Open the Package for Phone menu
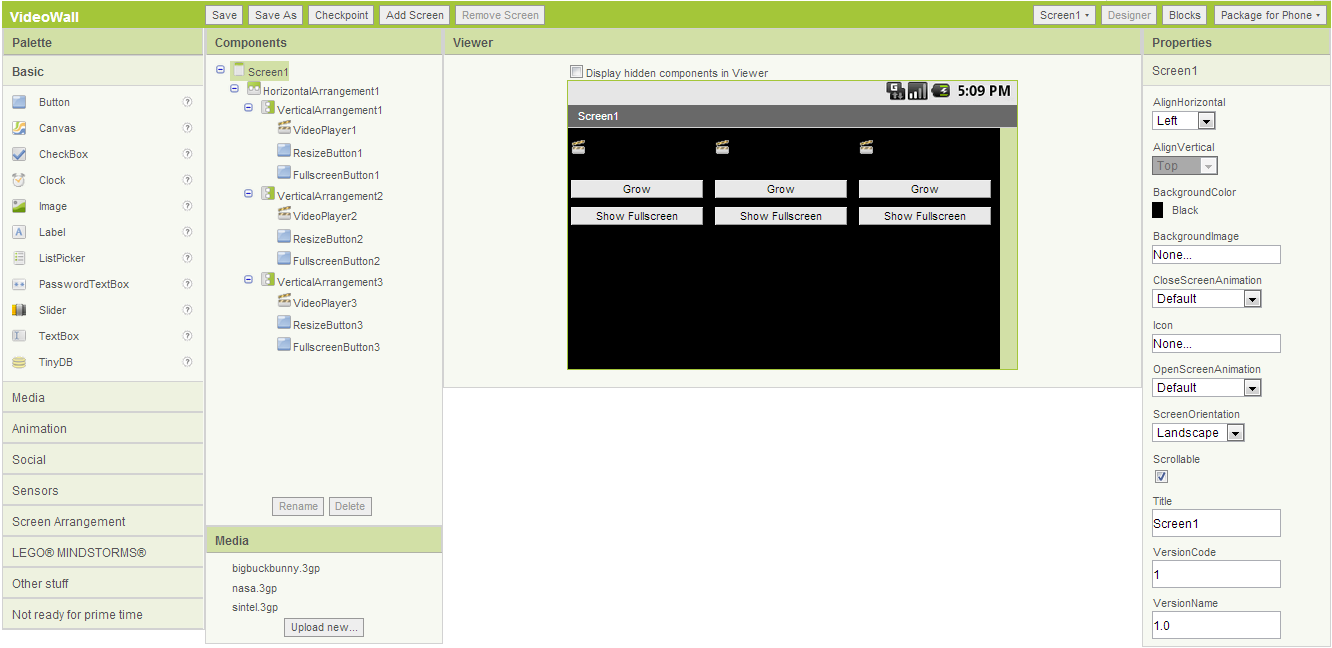 [x=1270, y=15]
